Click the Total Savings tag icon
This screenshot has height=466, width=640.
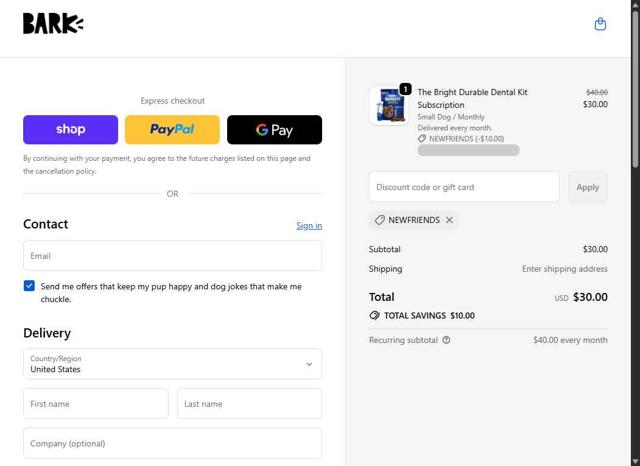click(x=374, y=315)
